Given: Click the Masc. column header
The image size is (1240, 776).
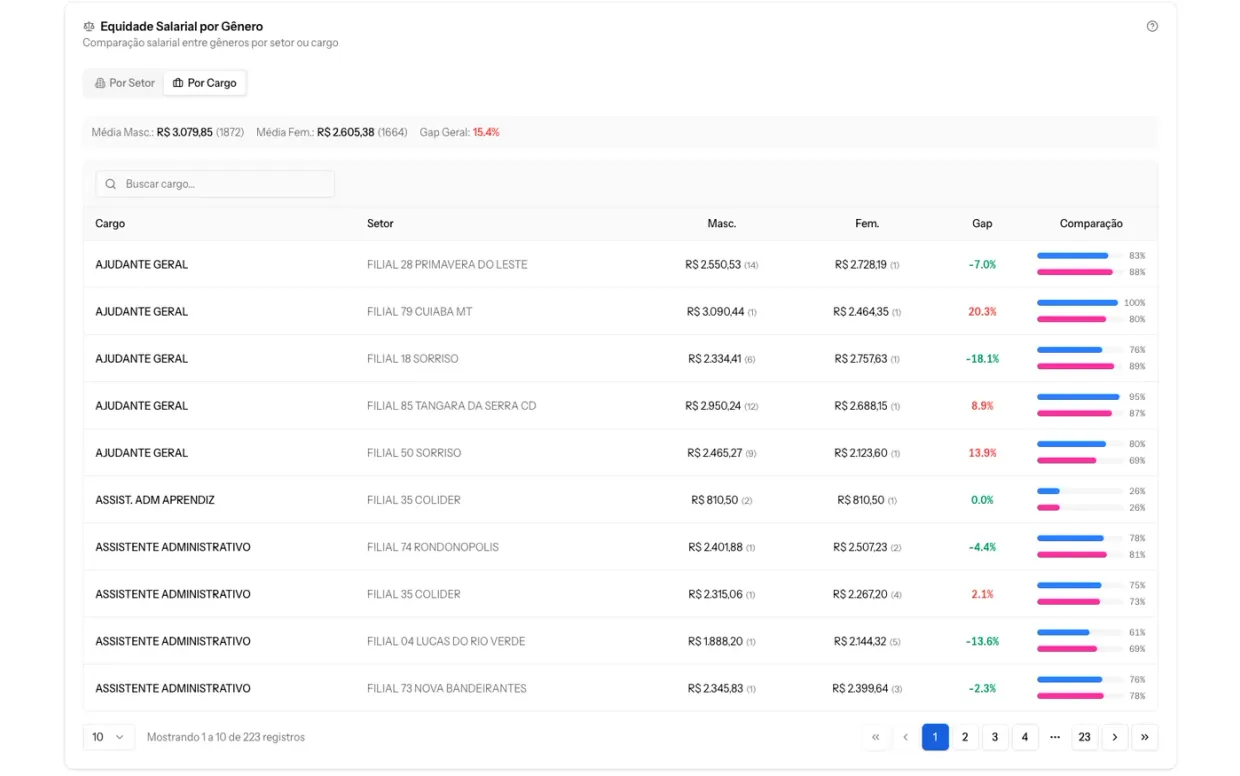Looking at the screenshot, I should (x=722, y=224).
